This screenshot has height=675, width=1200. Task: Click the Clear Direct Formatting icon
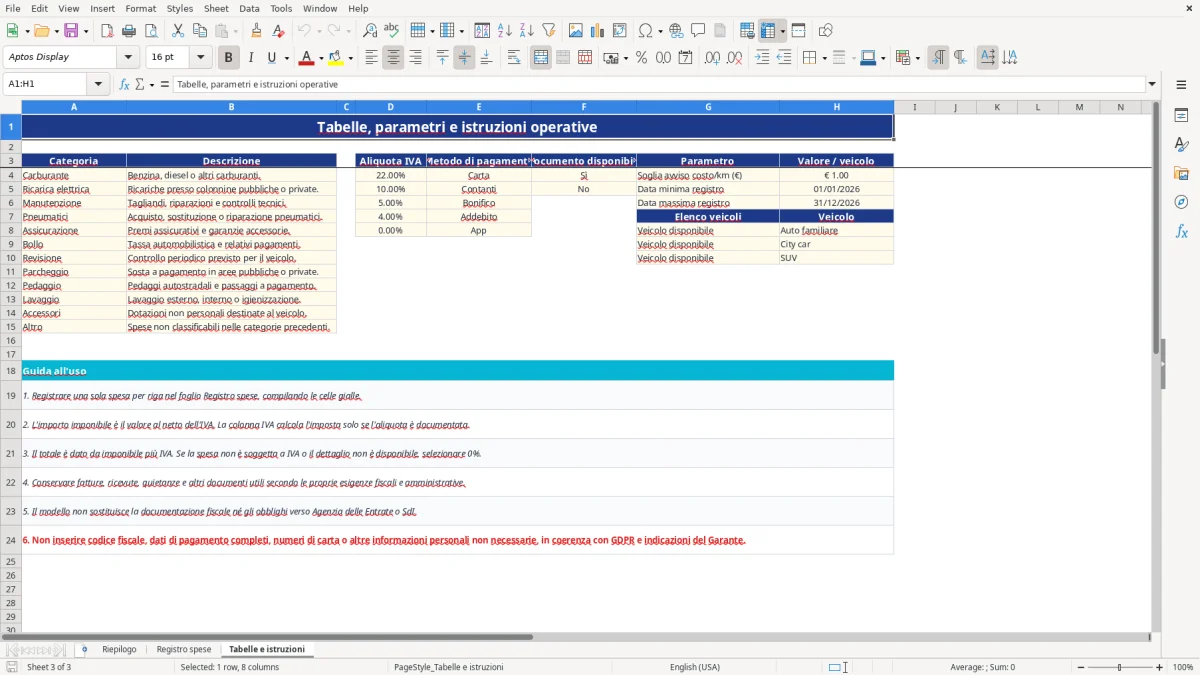[x=278, y=31]
